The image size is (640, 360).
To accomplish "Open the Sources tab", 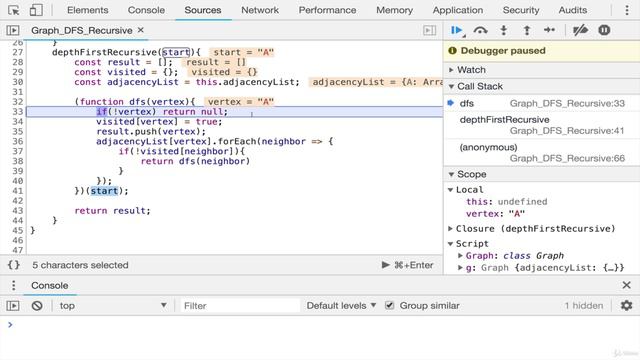I will 203,10.
